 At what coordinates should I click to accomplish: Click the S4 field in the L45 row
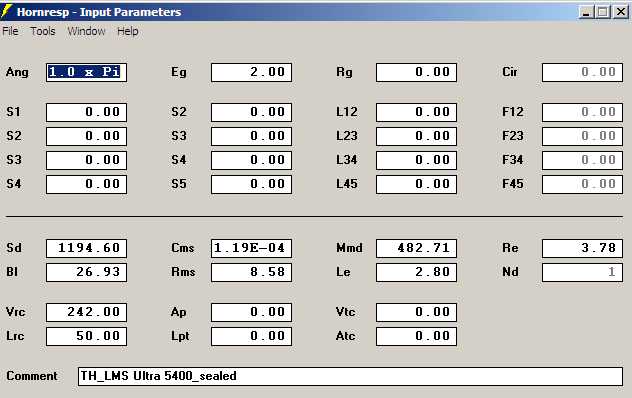(86, 184)
